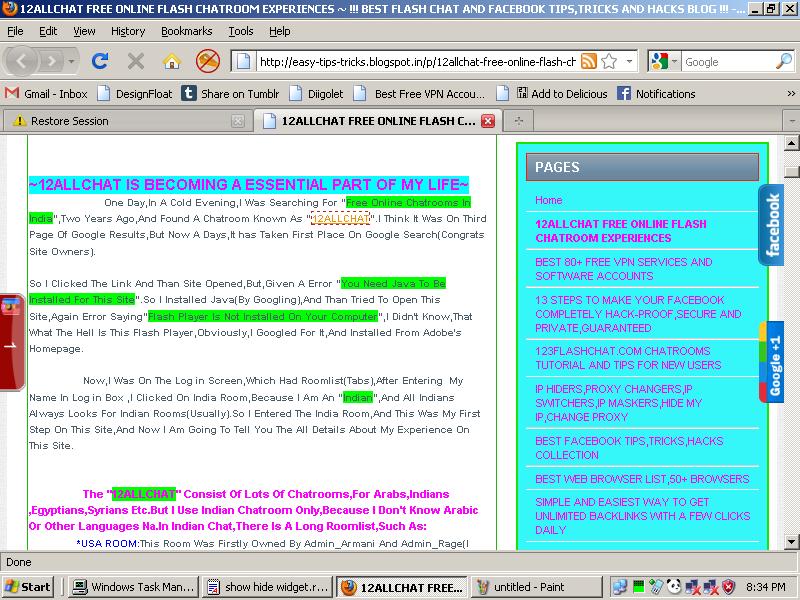Screen dimensions: 800x600
Task: Open the Edit menu
Action: (48, 32)
